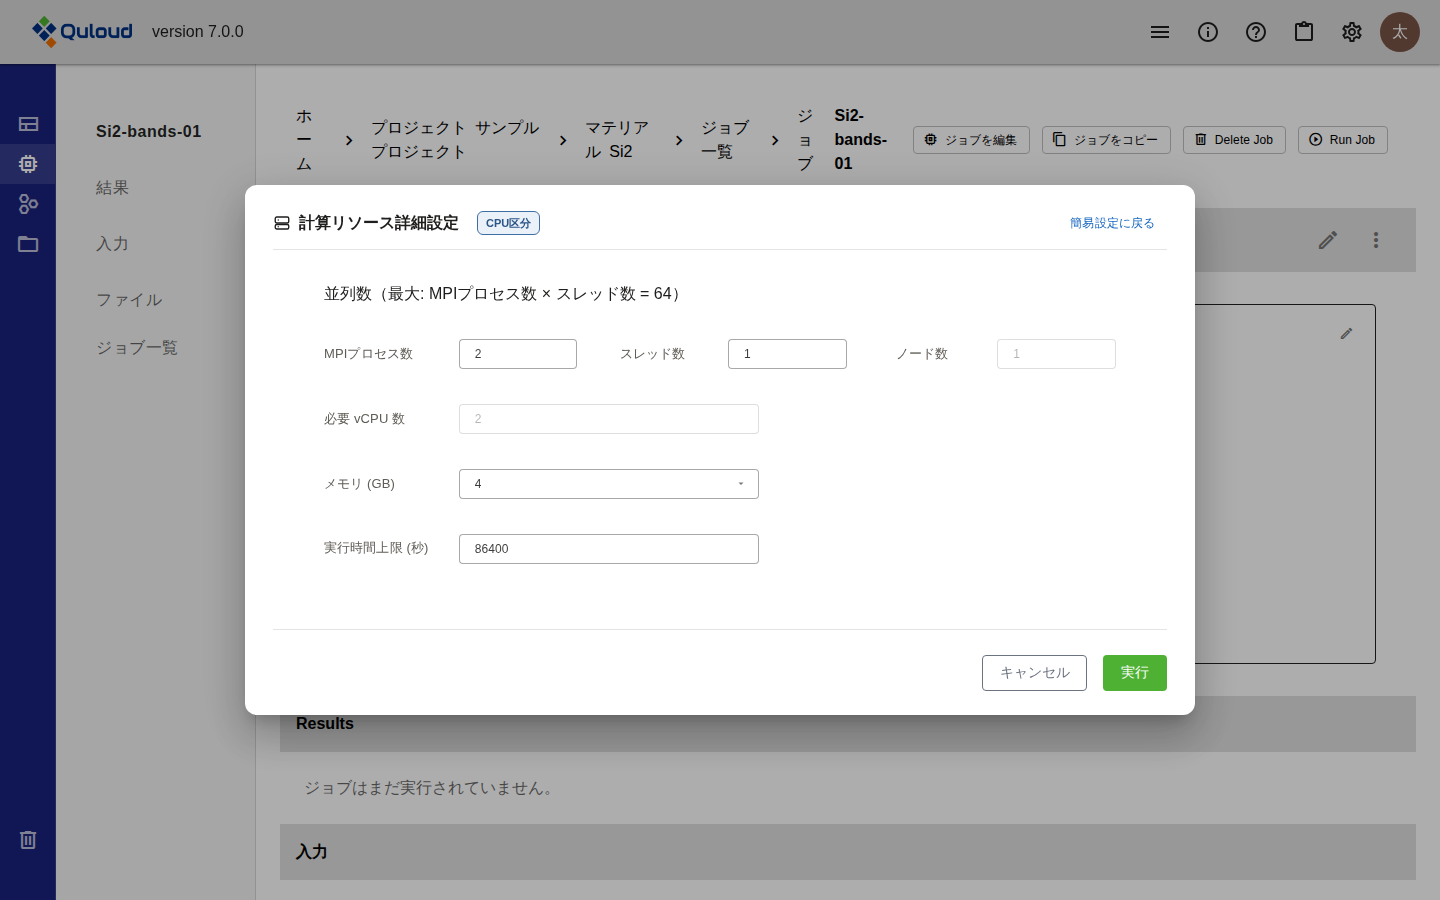Select the shapes icon in left sidebar

point(28,204)
